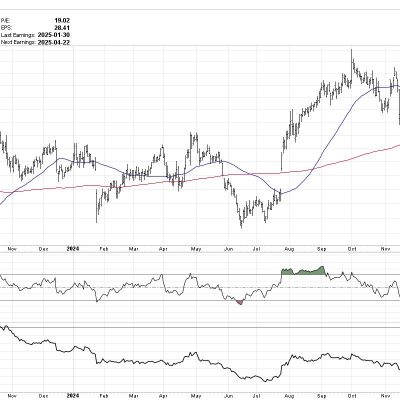Select the Feb label on upper time axis
Screen dimensions: 400x400
click(104, 249)
